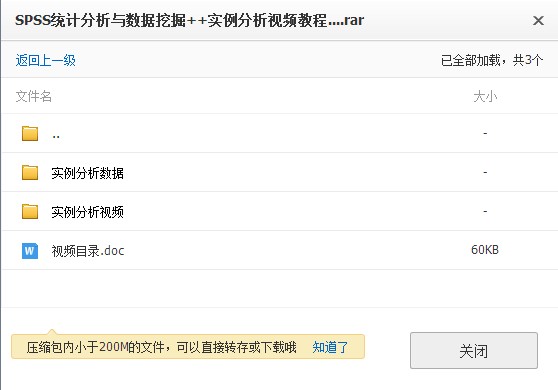Screen dimensions: 558x390
Task: Click the yellow tip about files under 200M
Action: 188,346
